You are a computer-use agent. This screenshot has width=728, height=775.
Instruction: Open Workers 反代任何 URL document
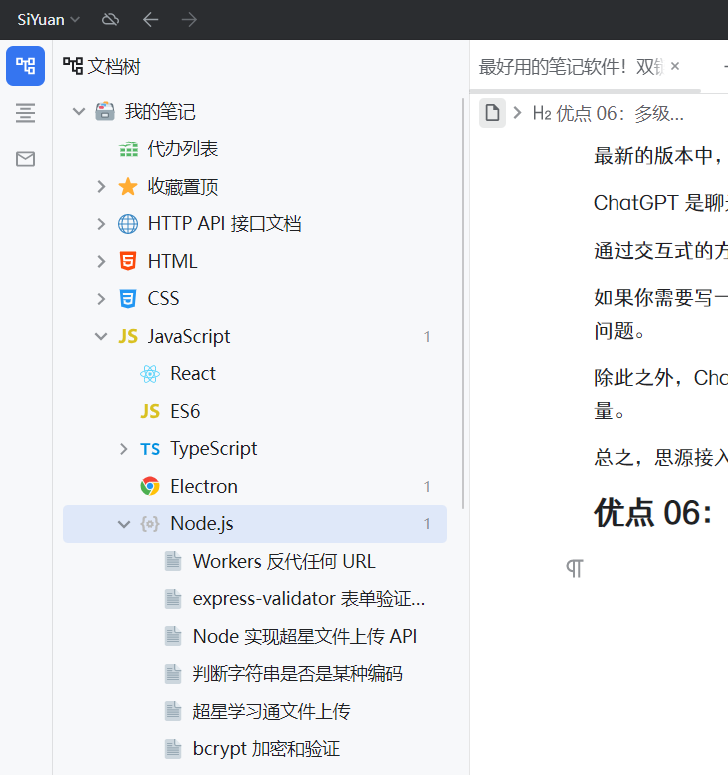(284, 561)
